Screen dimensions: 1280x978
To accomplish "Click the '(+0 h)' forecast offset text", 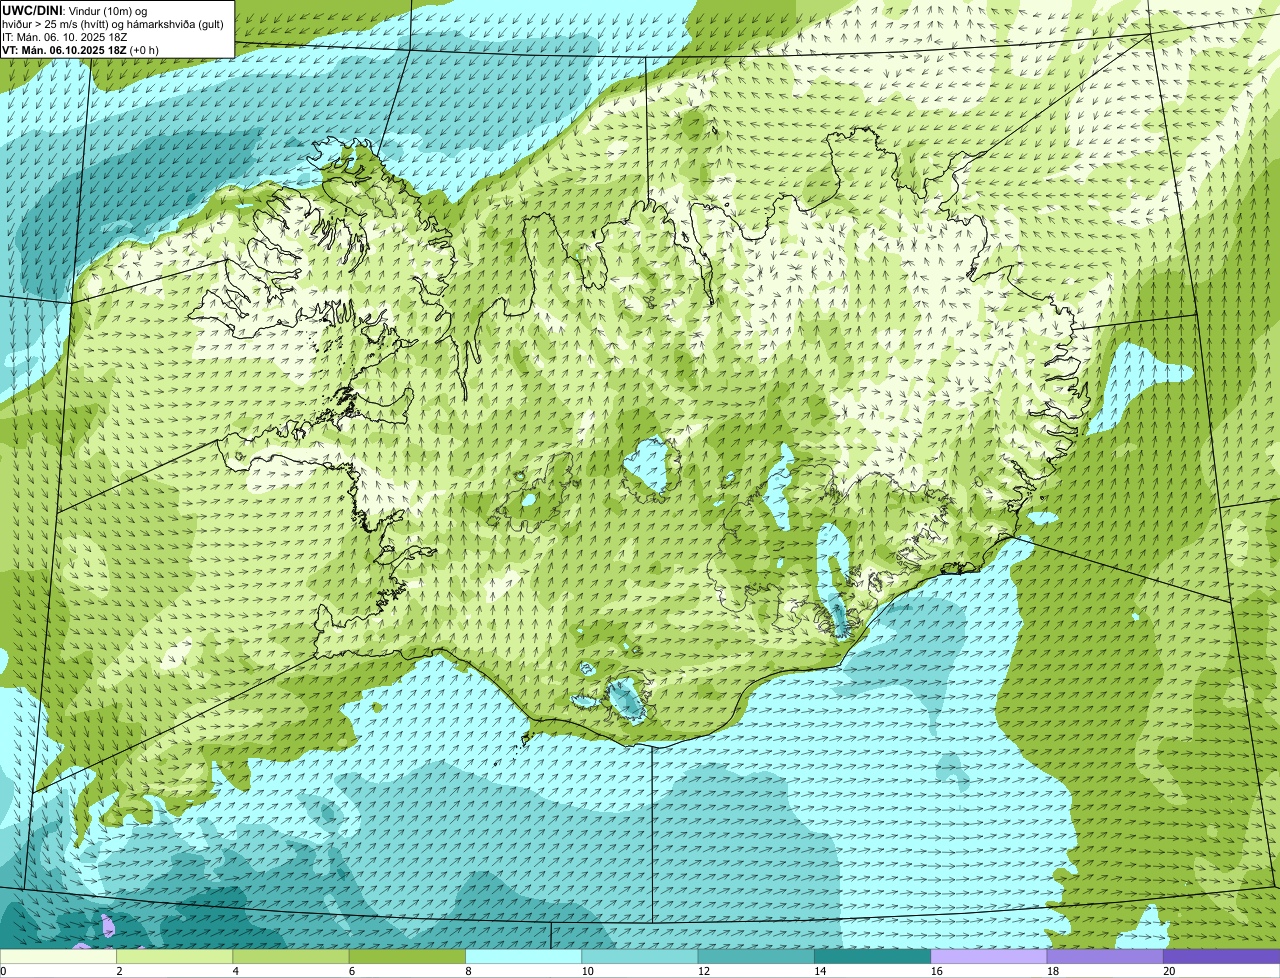I will tap(145, 50).
